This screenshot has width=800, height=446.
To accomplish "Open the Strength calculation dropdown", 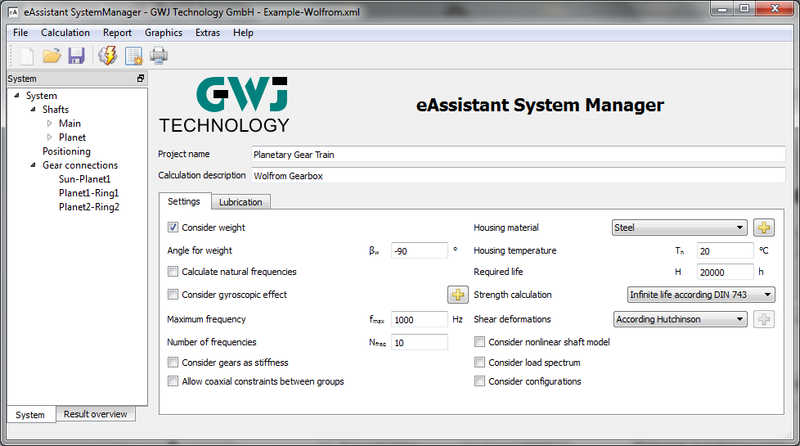I will 694,295.
